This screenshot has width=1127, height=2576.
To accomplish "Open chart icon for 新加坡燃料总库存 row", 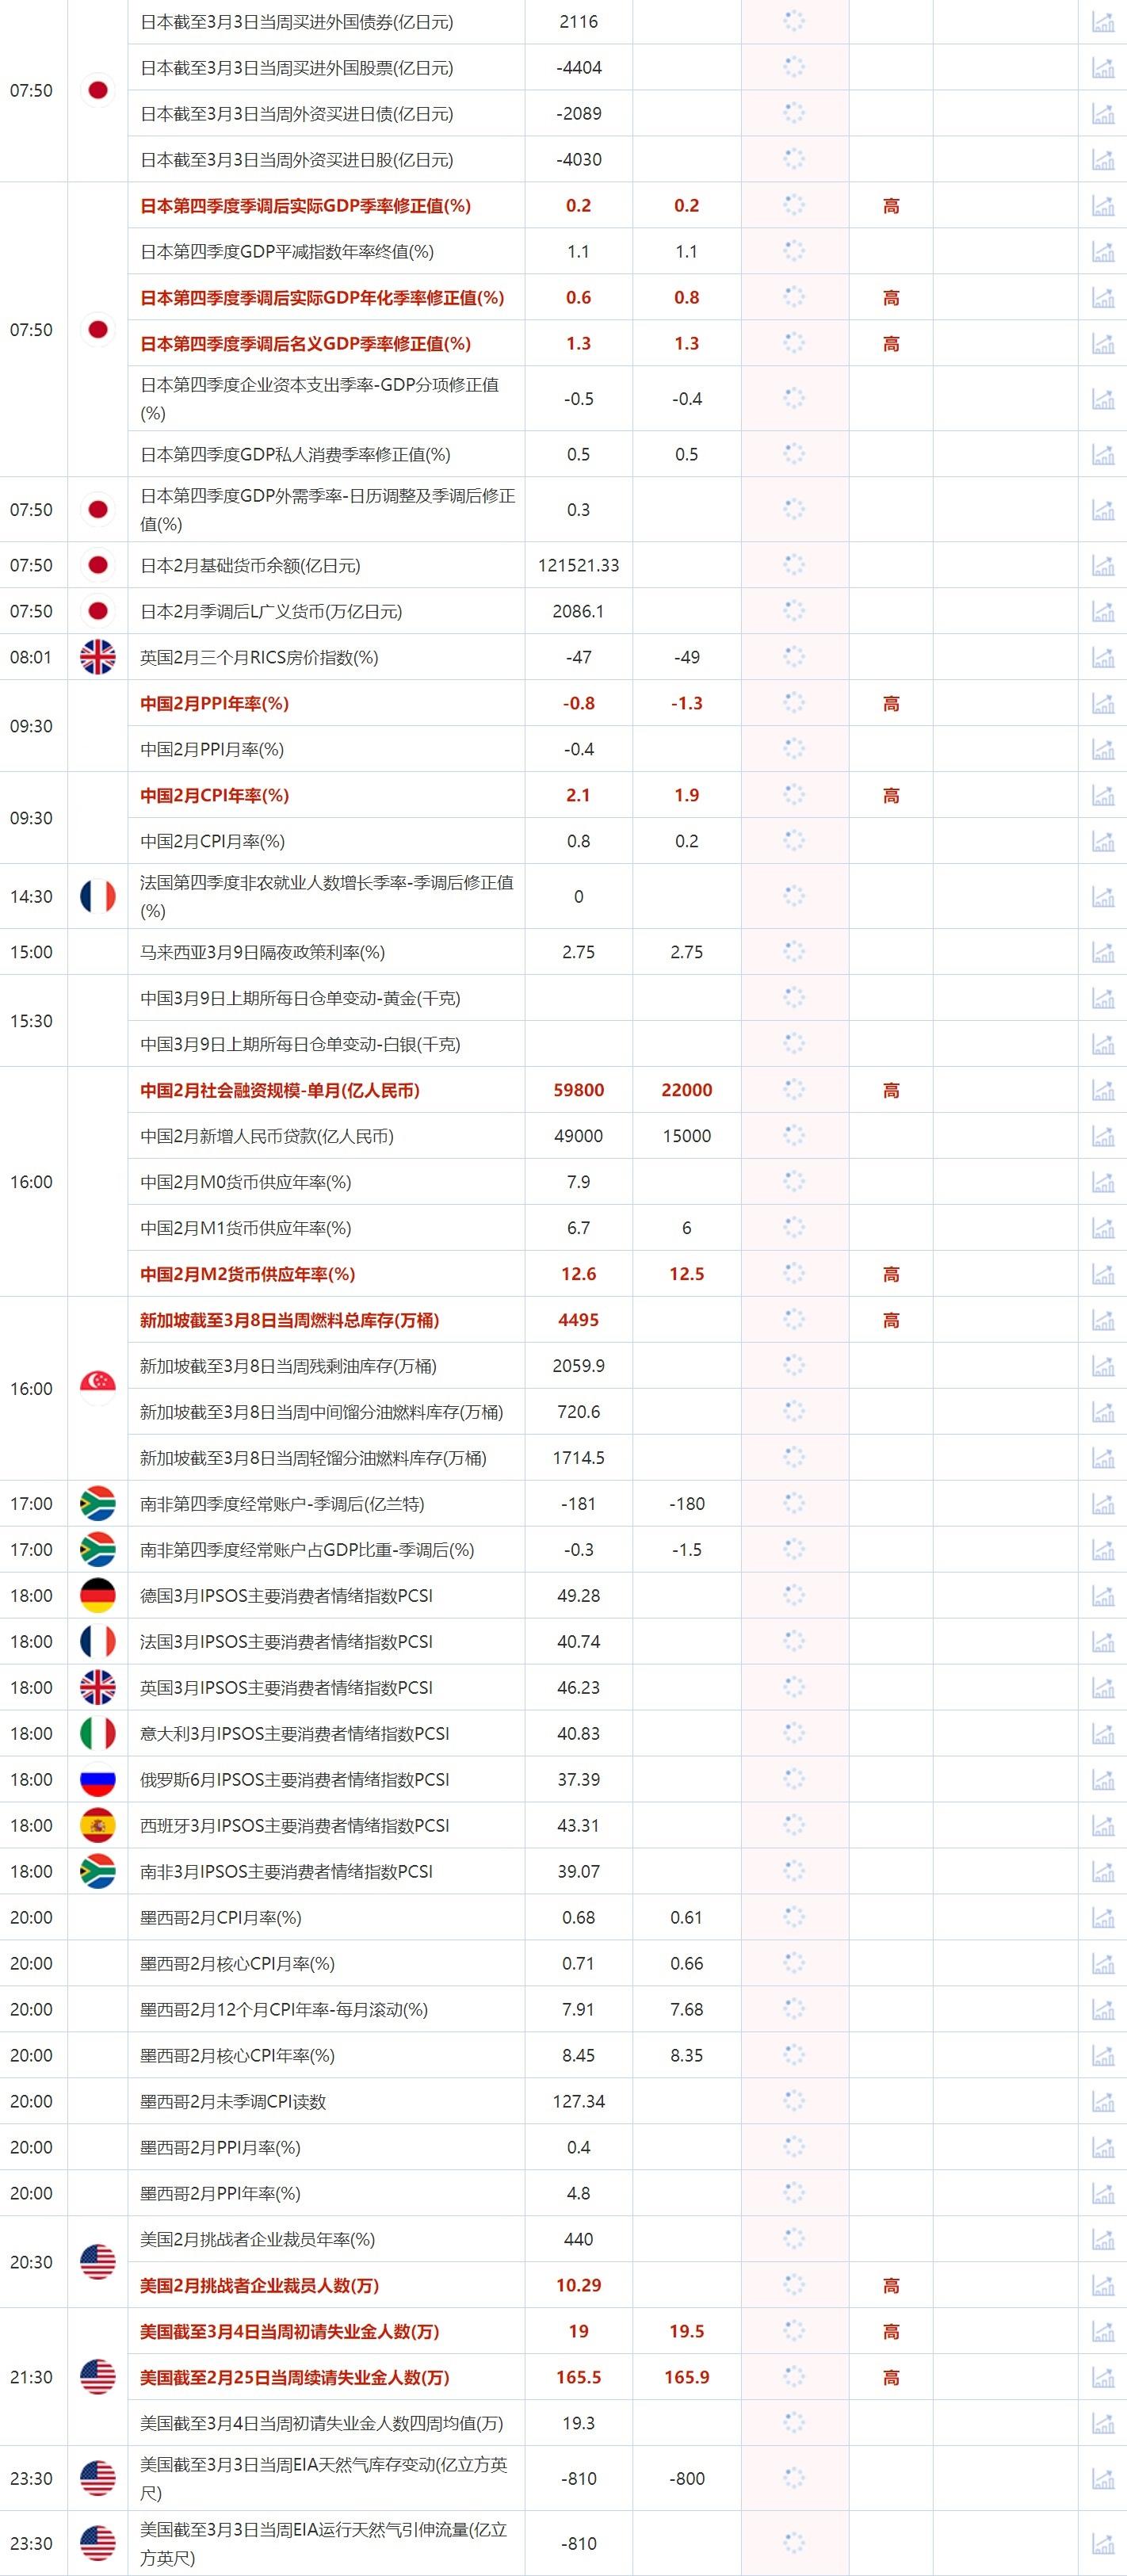I will point(1103,1321).
